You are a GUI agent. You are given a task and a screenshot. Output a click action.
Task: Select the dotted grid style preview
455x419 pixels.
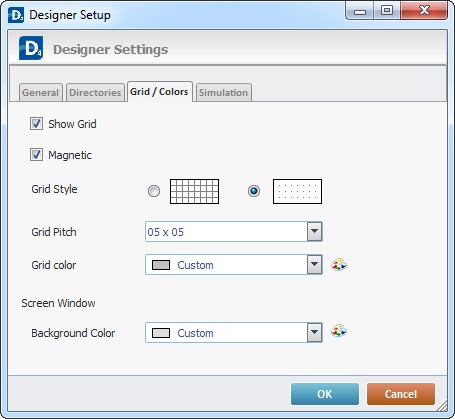click(297, 191)
